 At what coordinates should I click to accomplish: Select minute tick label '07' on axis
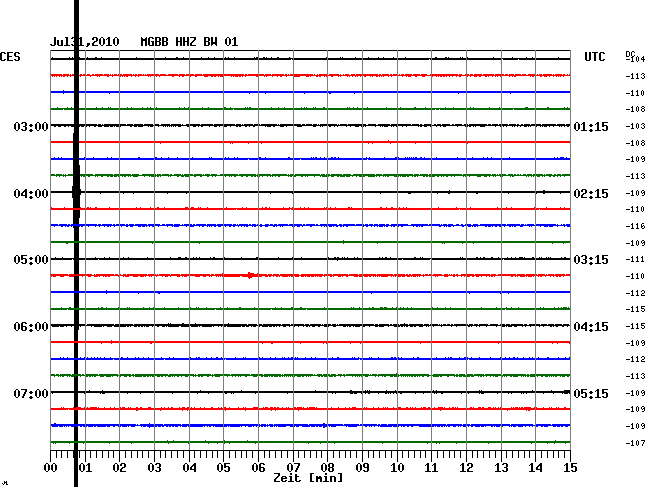tap(293, 468)
